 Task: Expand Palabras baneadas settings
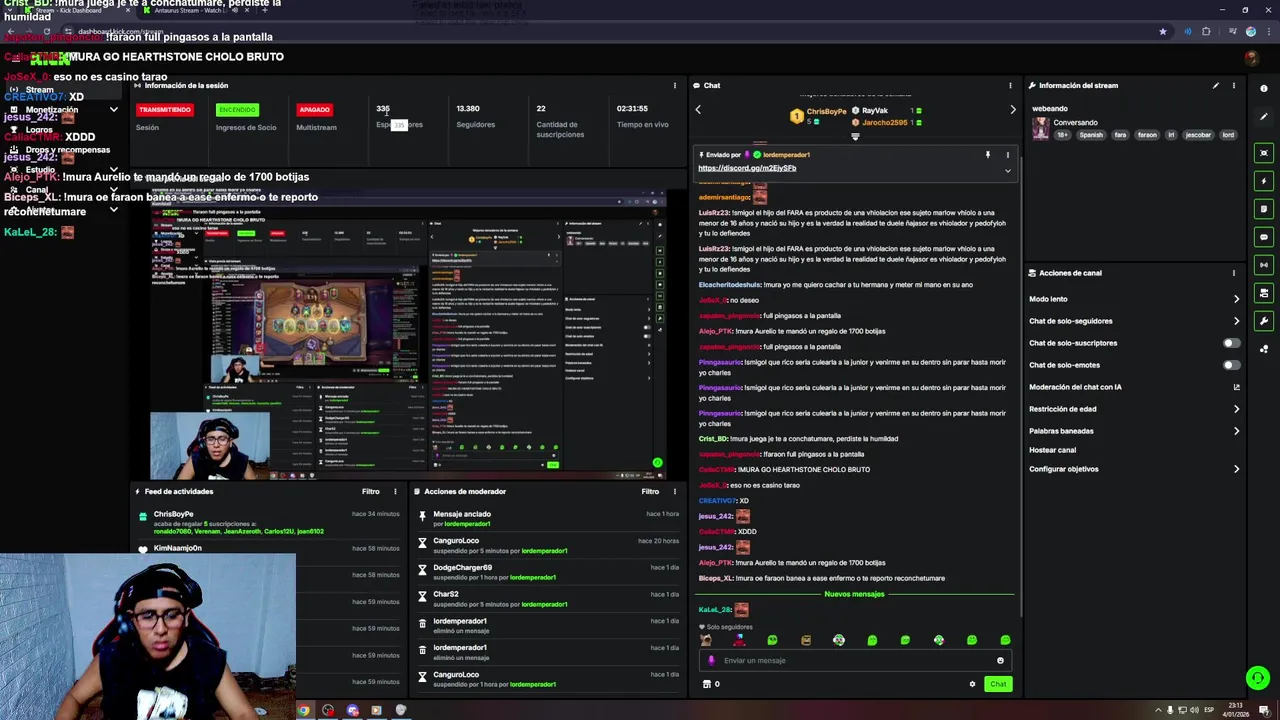1236,431
